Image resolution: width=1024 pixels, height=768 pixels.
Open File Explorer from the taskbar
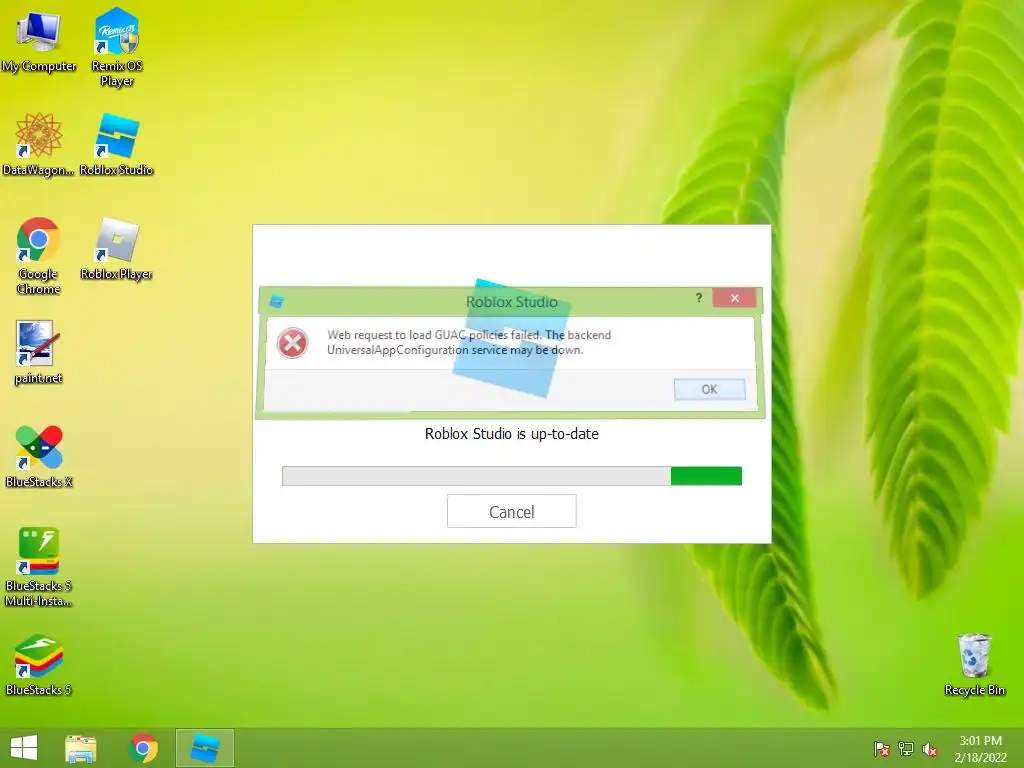[81, 748]
